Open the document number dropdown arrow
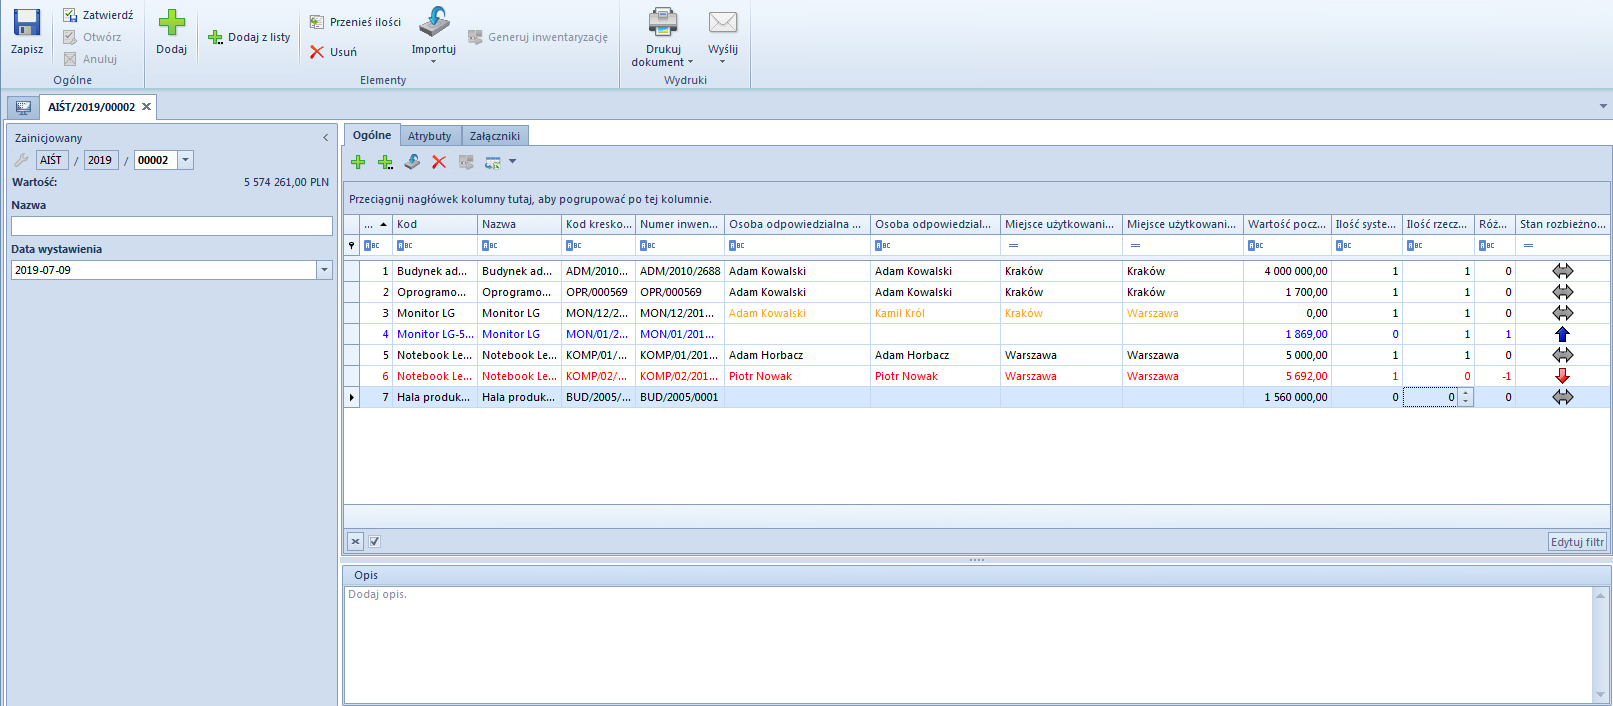 coord(185,160)
